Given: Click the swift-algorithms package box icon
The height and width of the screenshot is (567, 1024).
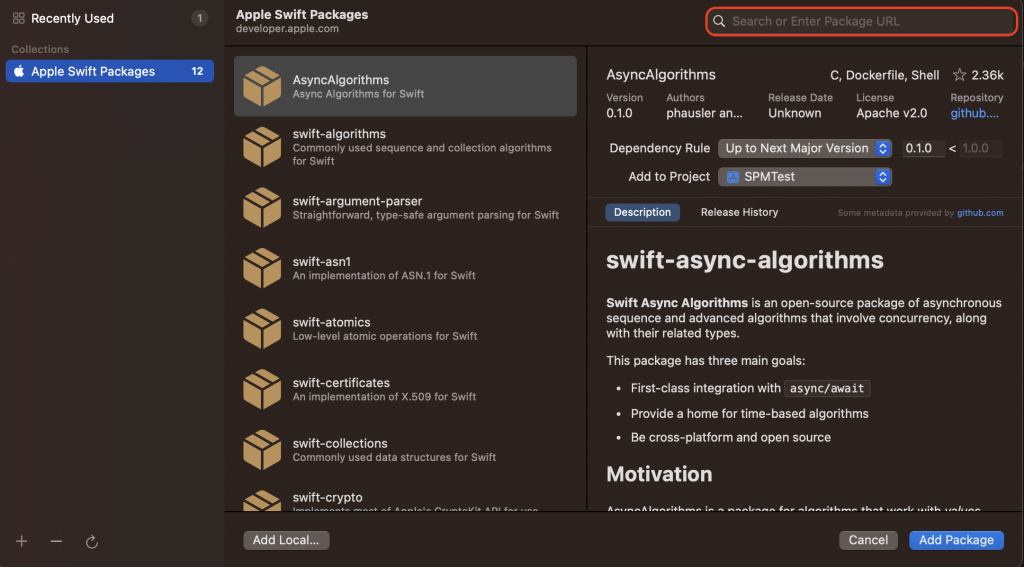Looking at the screenshot, I should [262, 147].
